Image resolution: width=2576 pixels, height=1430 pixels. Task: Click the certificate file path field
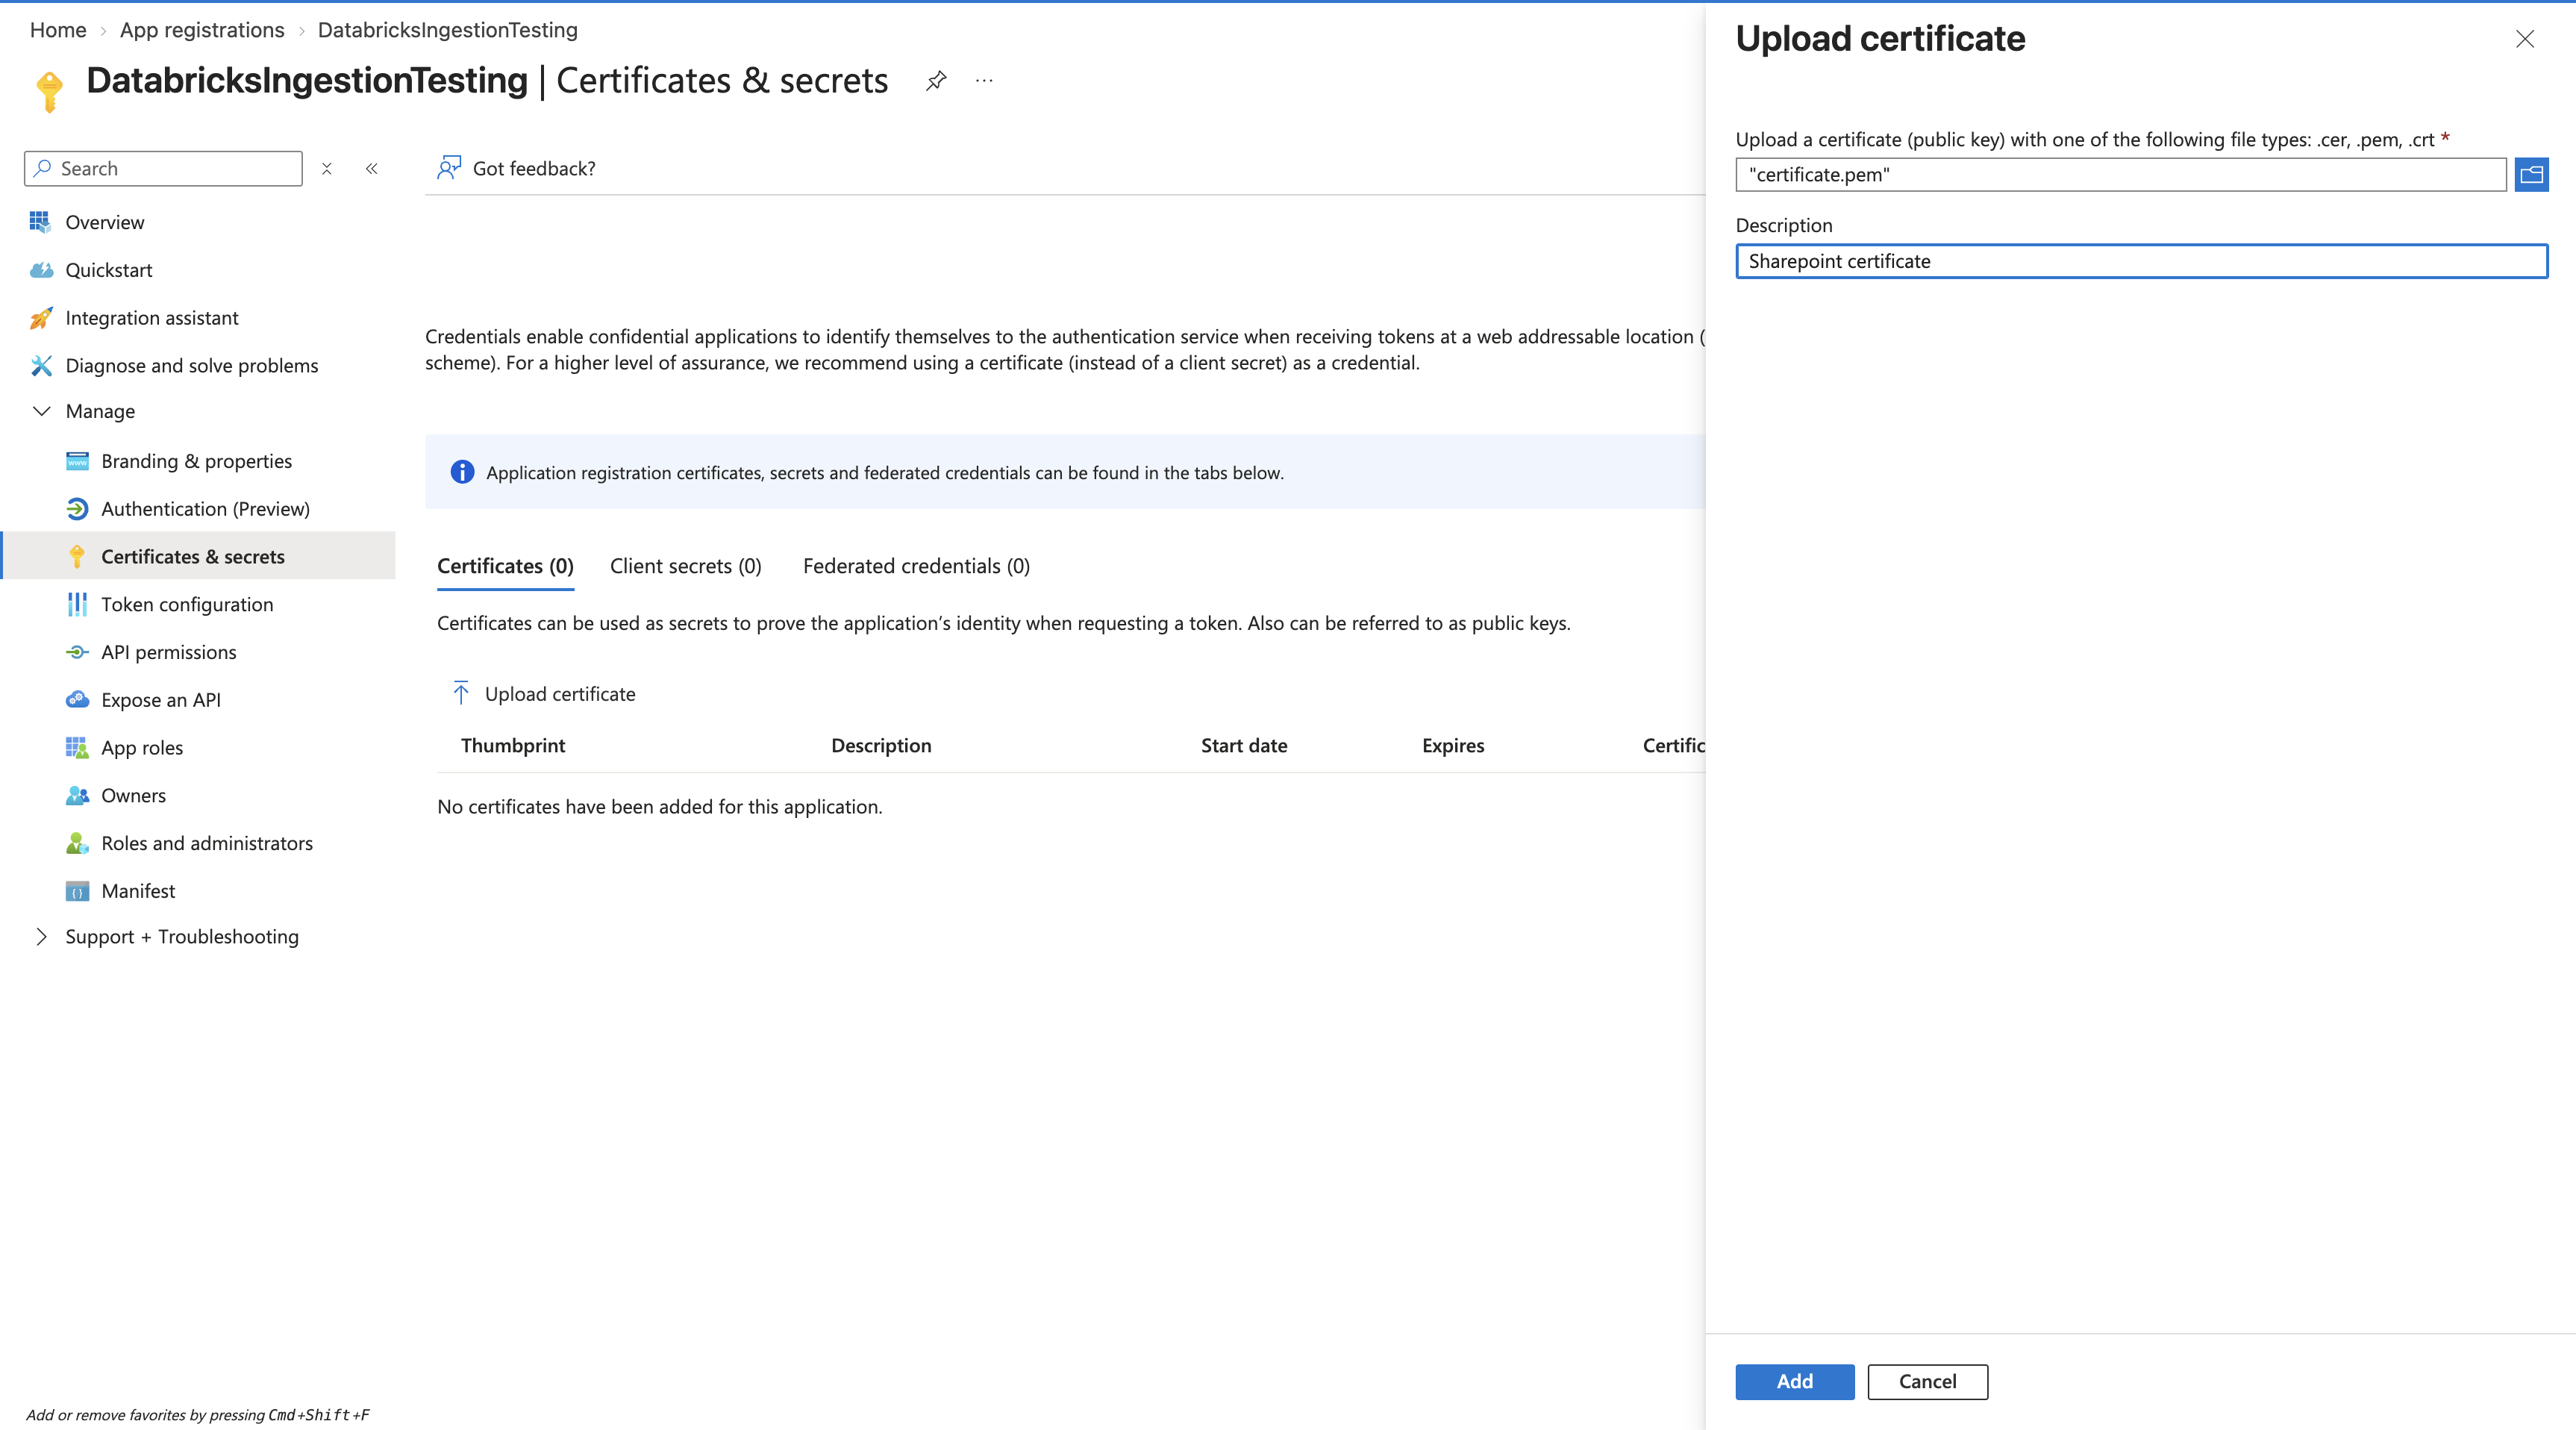pos(2120,175)
